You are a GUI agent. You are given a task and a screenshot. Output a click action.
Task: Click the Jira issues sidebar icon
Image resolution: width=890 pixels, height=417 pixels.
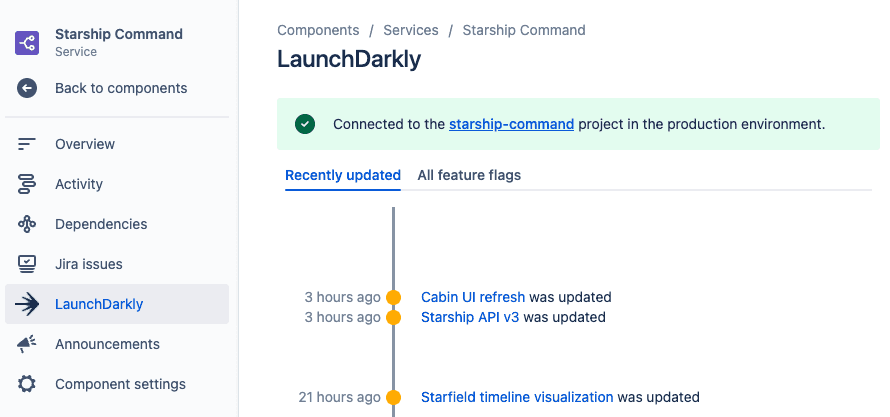tap(27, 264)
